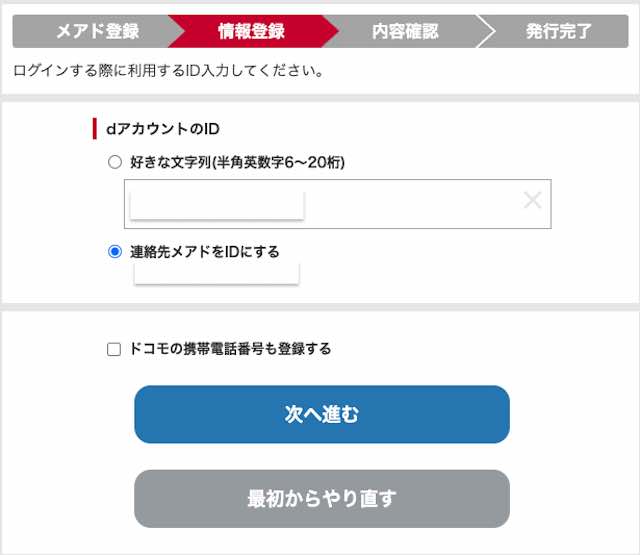Click the ドコモの携帯電話番号も登録する label text
The image size is (640, 555).
pos(230,349)
